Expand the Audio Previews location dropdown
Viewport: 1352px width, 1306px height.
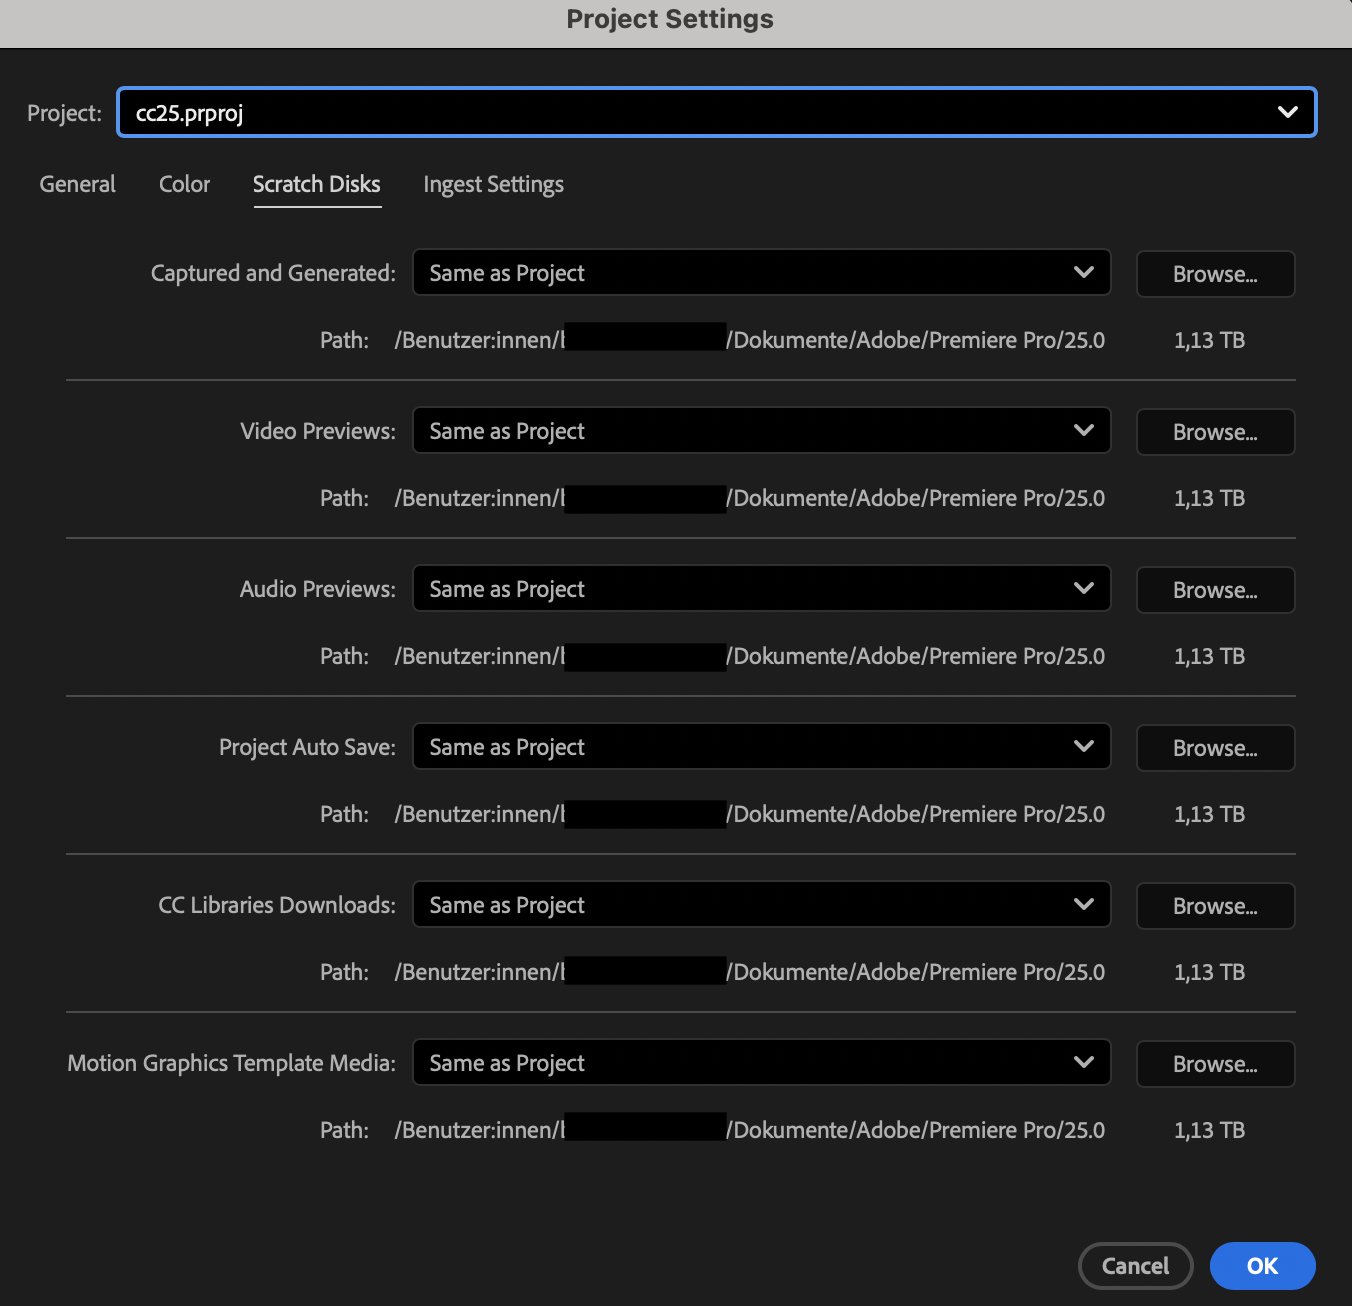tap(761, 589)
